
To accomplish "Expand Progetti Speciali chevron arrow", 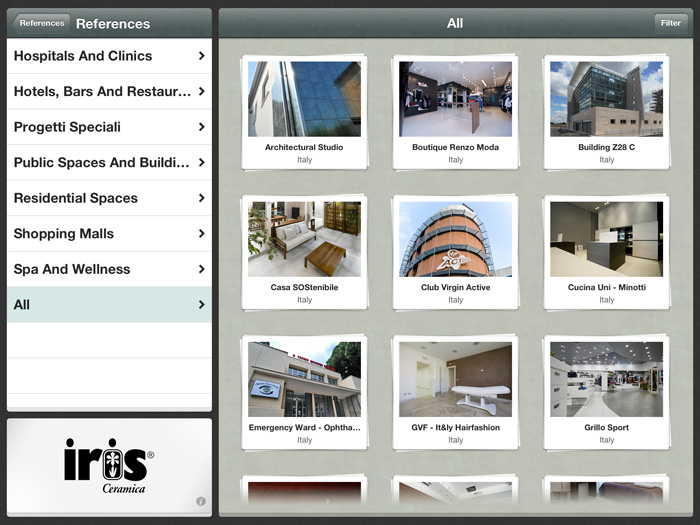I will [x=202, y=127].
